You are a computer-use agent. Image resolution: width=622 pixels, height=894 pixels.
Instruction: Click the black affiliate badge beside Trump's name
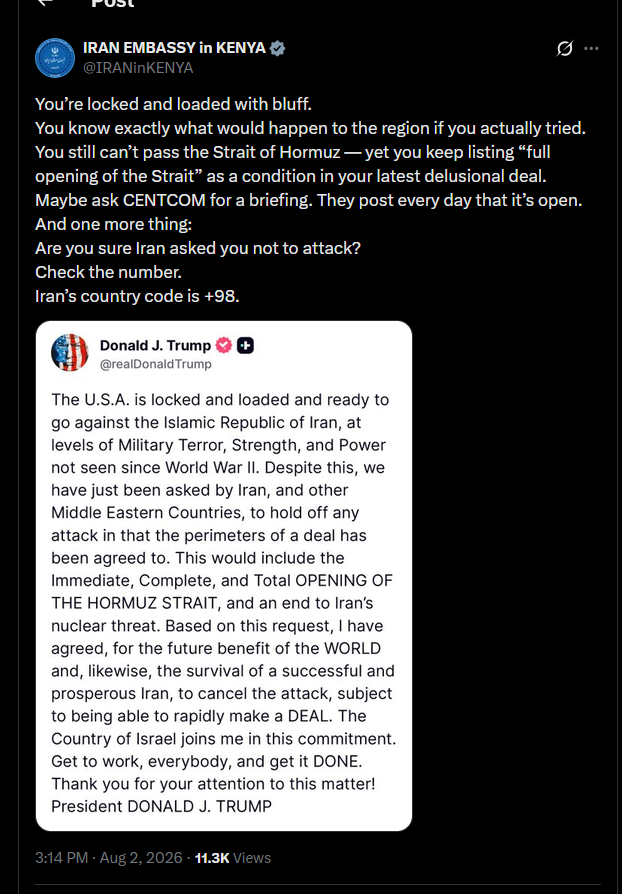[245, 346]
